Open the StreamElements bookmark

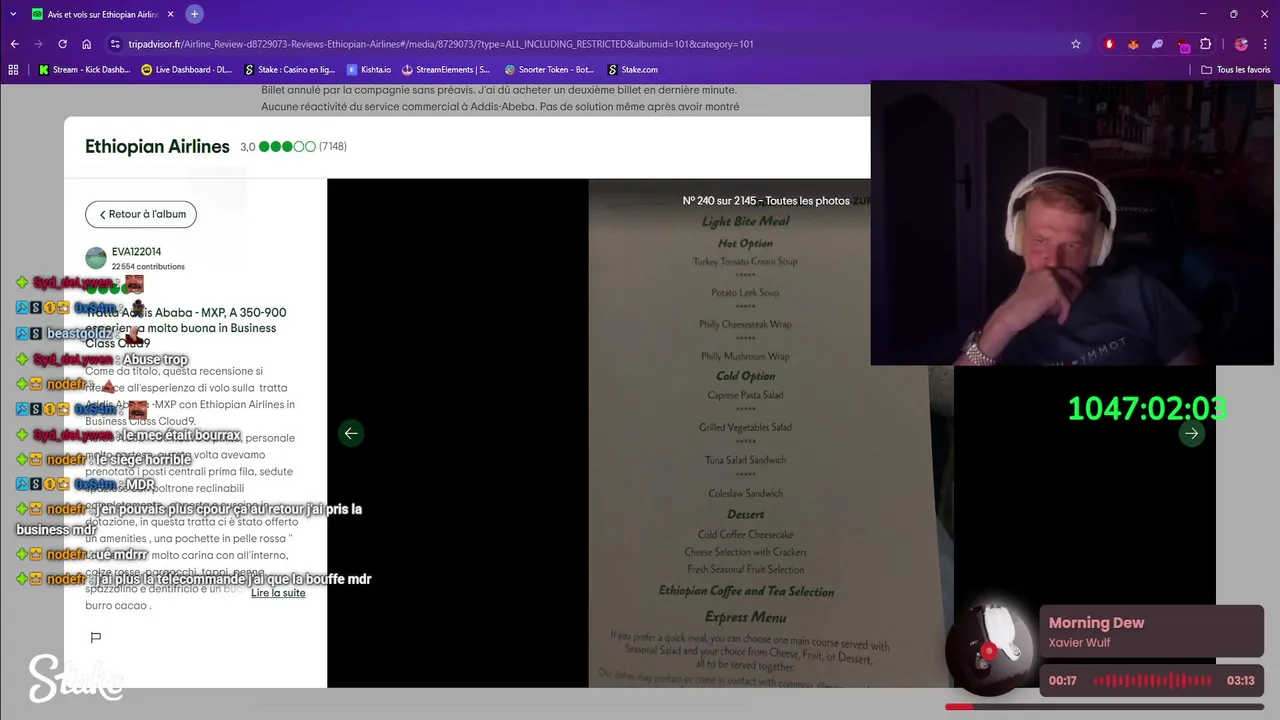(446, 70)
